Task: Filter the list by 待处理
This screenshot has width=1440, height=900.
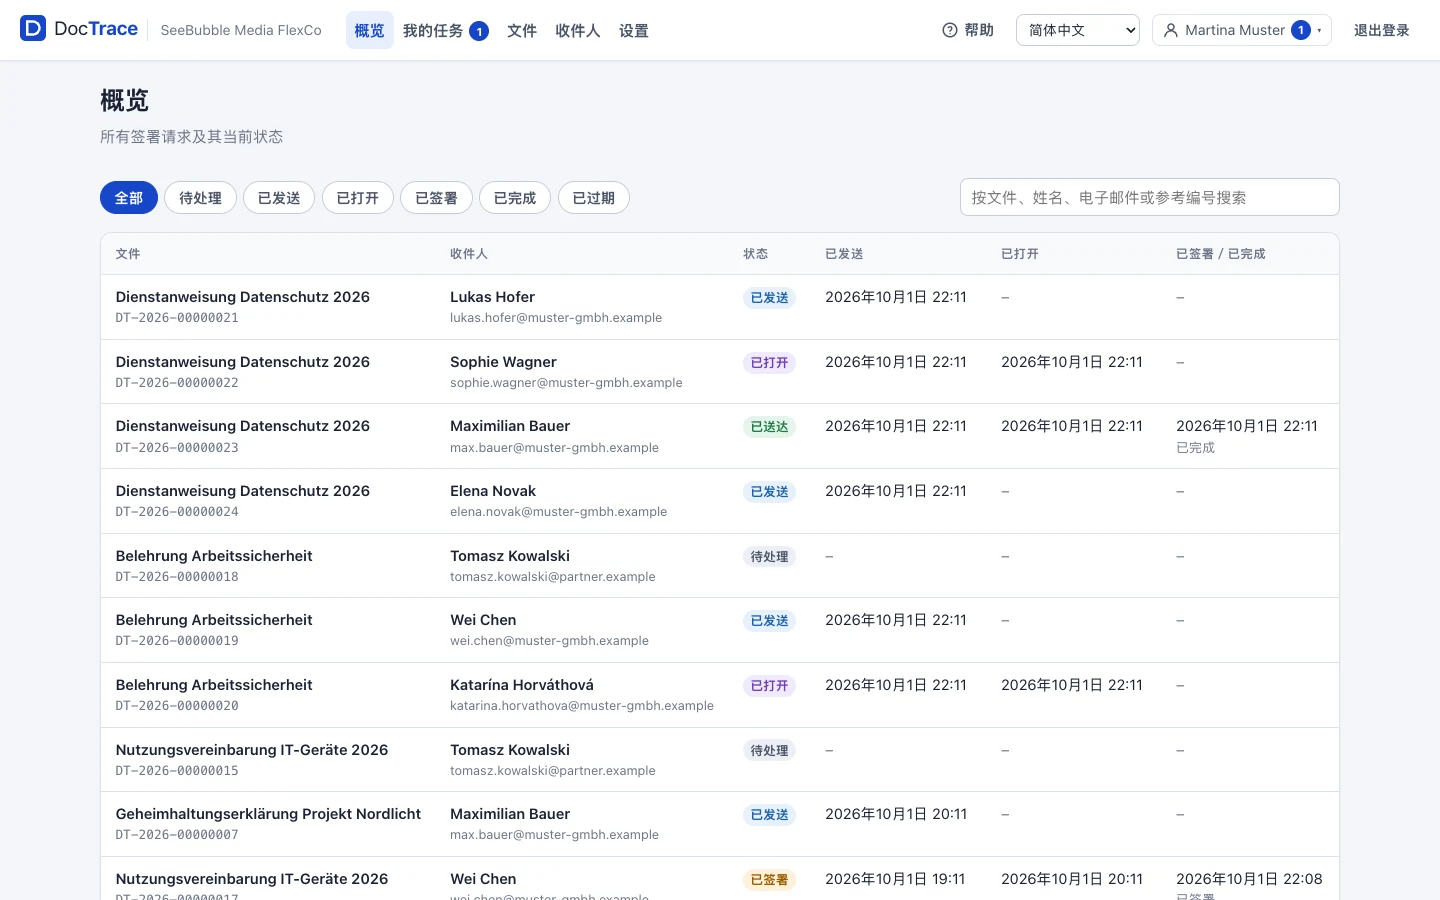Action: (200, 198)
